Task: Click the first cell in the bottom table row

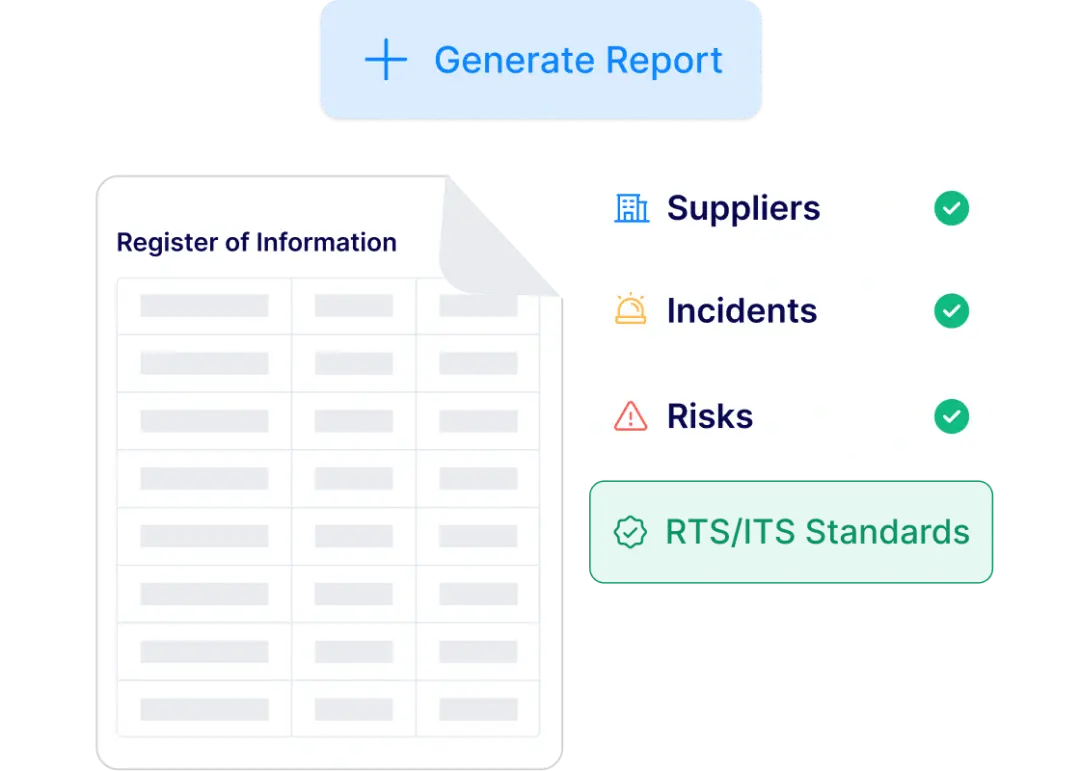Action: [x=204, y=709]
